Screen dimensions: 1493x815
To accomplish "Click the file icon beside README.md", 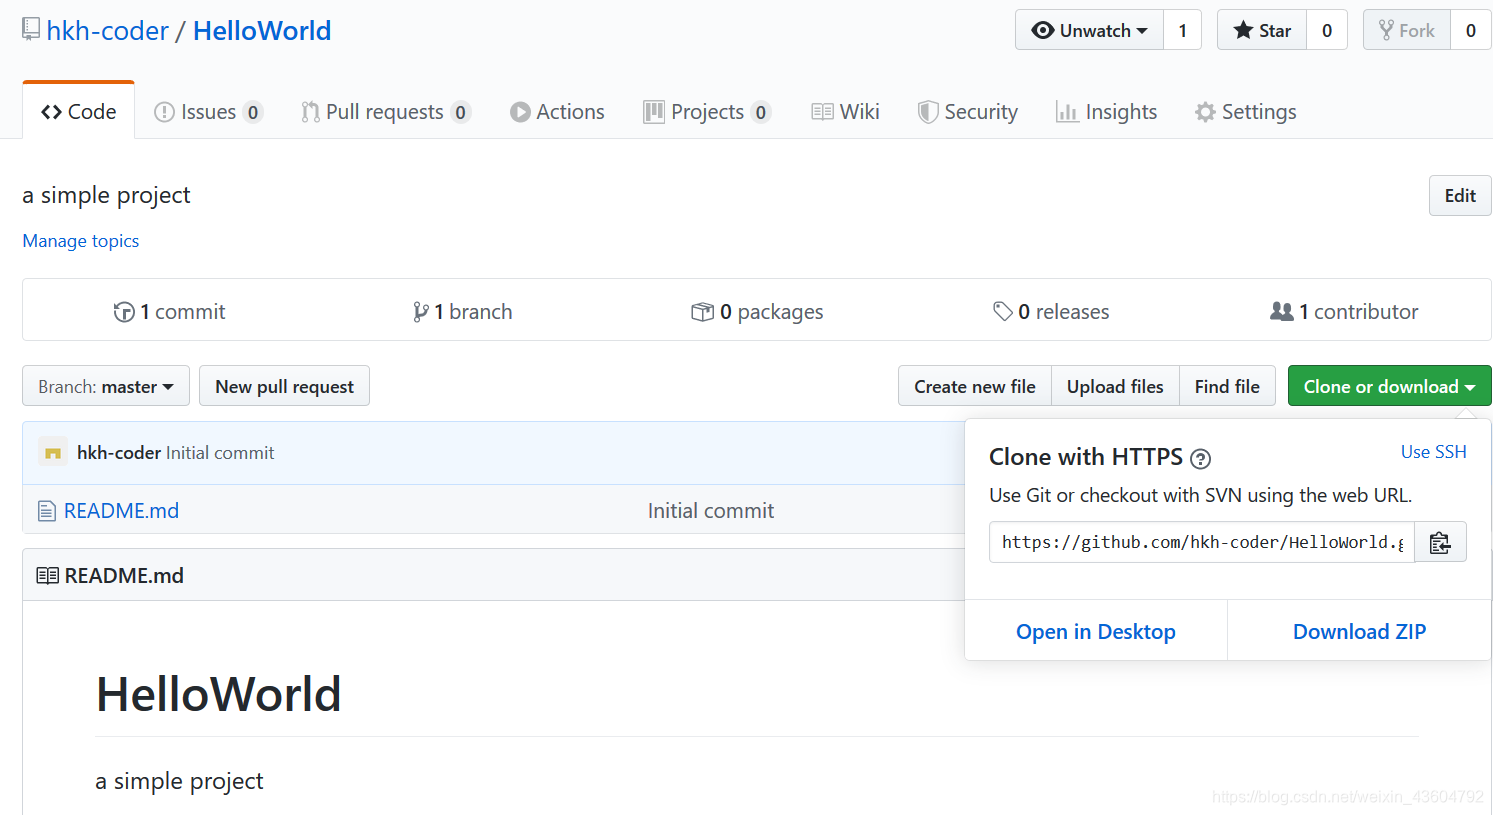I will pos(47,511).
